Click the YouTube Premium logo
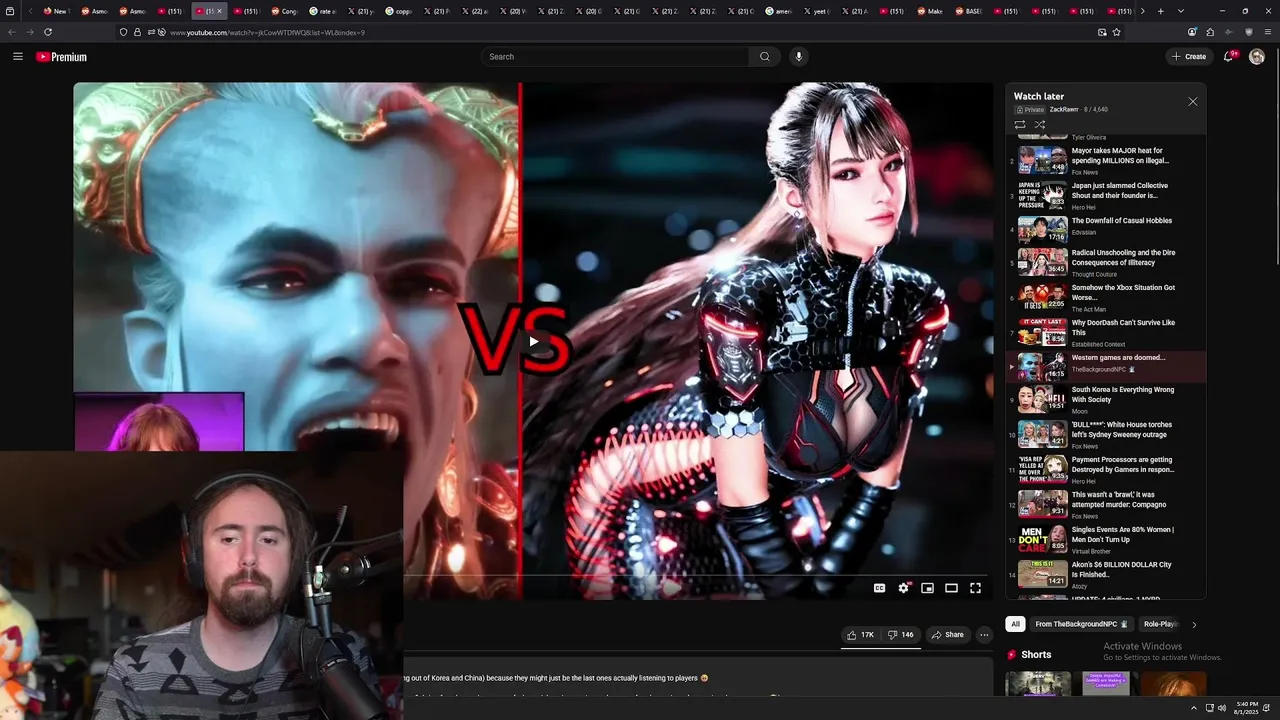The image size is (1280, 720). 62,57
